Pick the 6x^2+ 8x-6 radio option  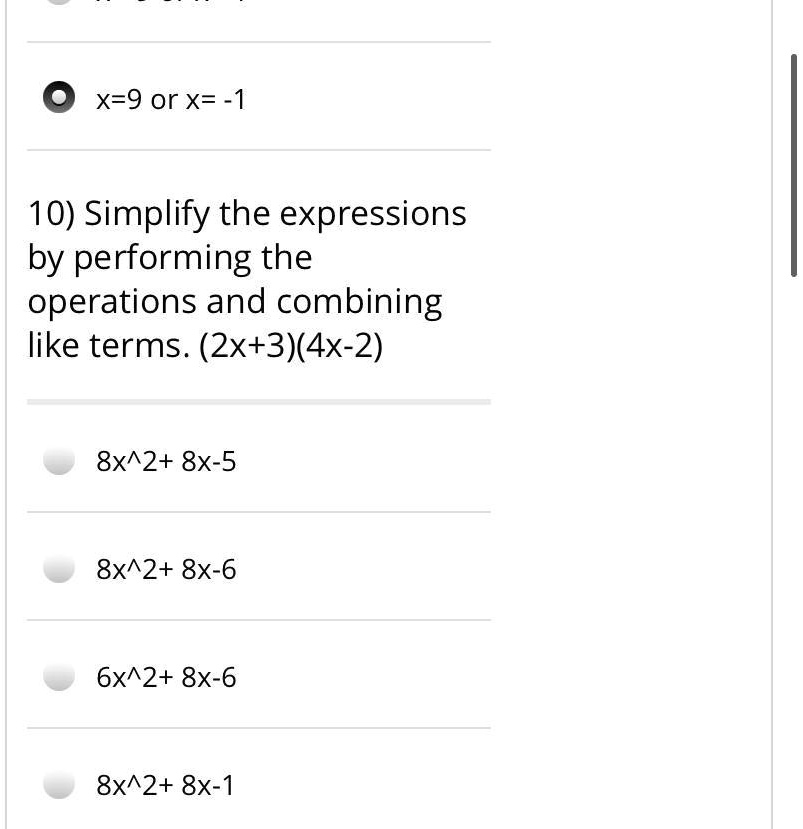click(x=60, y=677)
